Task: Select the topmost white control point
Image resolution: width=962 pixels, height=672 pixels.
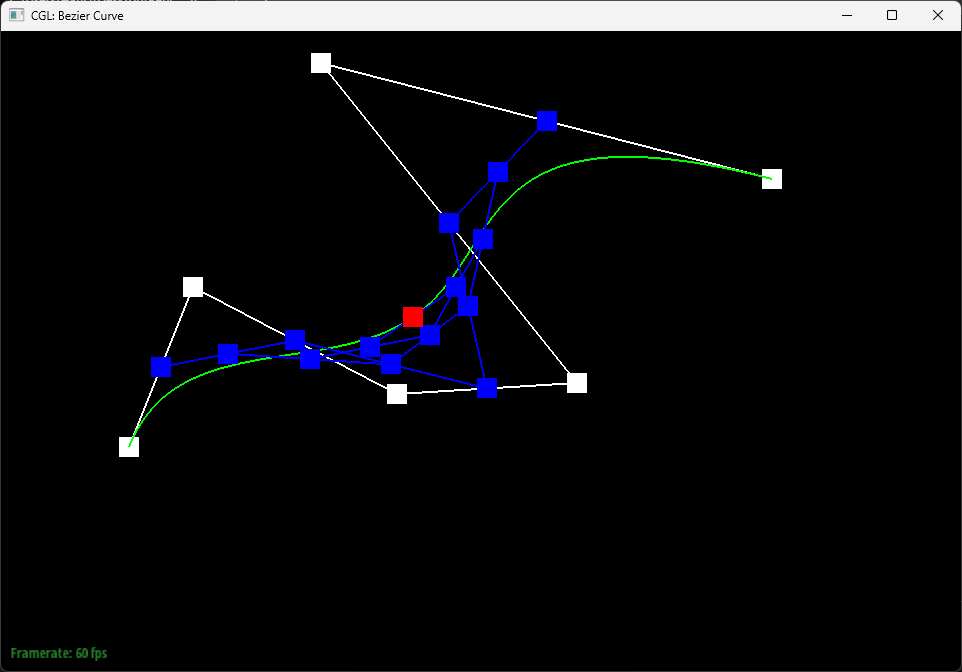Action: coord(321,63)
